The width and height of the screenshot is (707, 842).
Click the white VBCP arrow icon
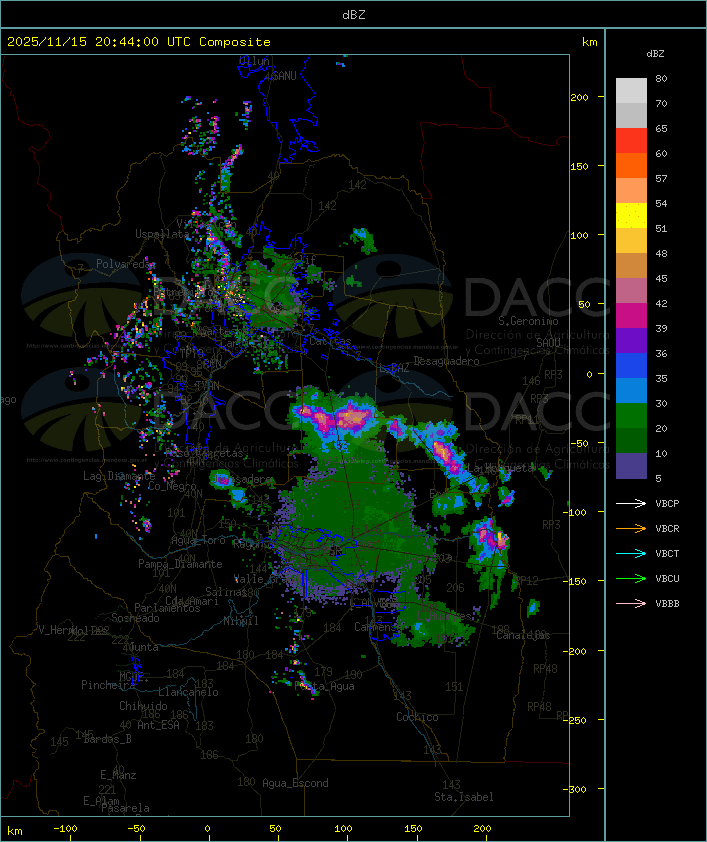[631, 503]
